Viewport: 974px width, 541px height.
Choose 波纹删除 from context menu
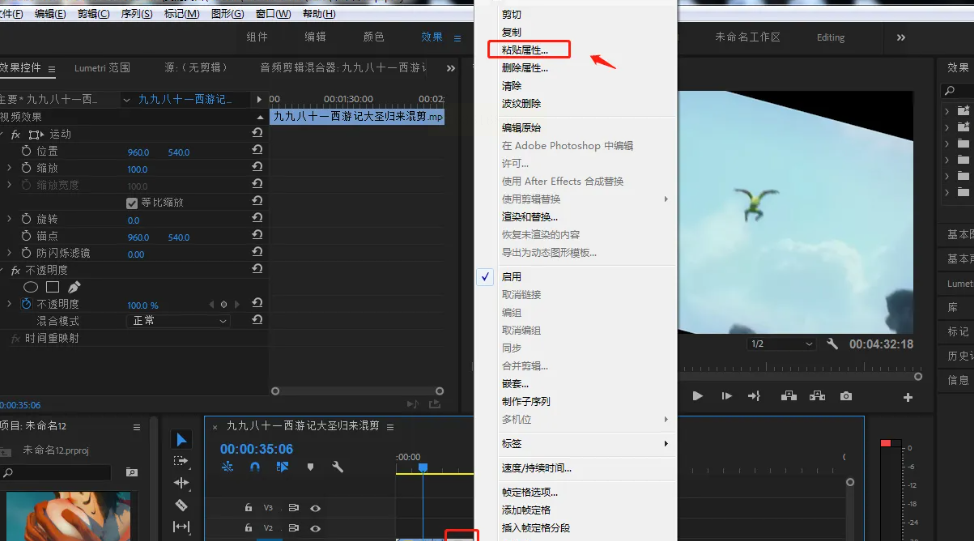click(521, 104)
